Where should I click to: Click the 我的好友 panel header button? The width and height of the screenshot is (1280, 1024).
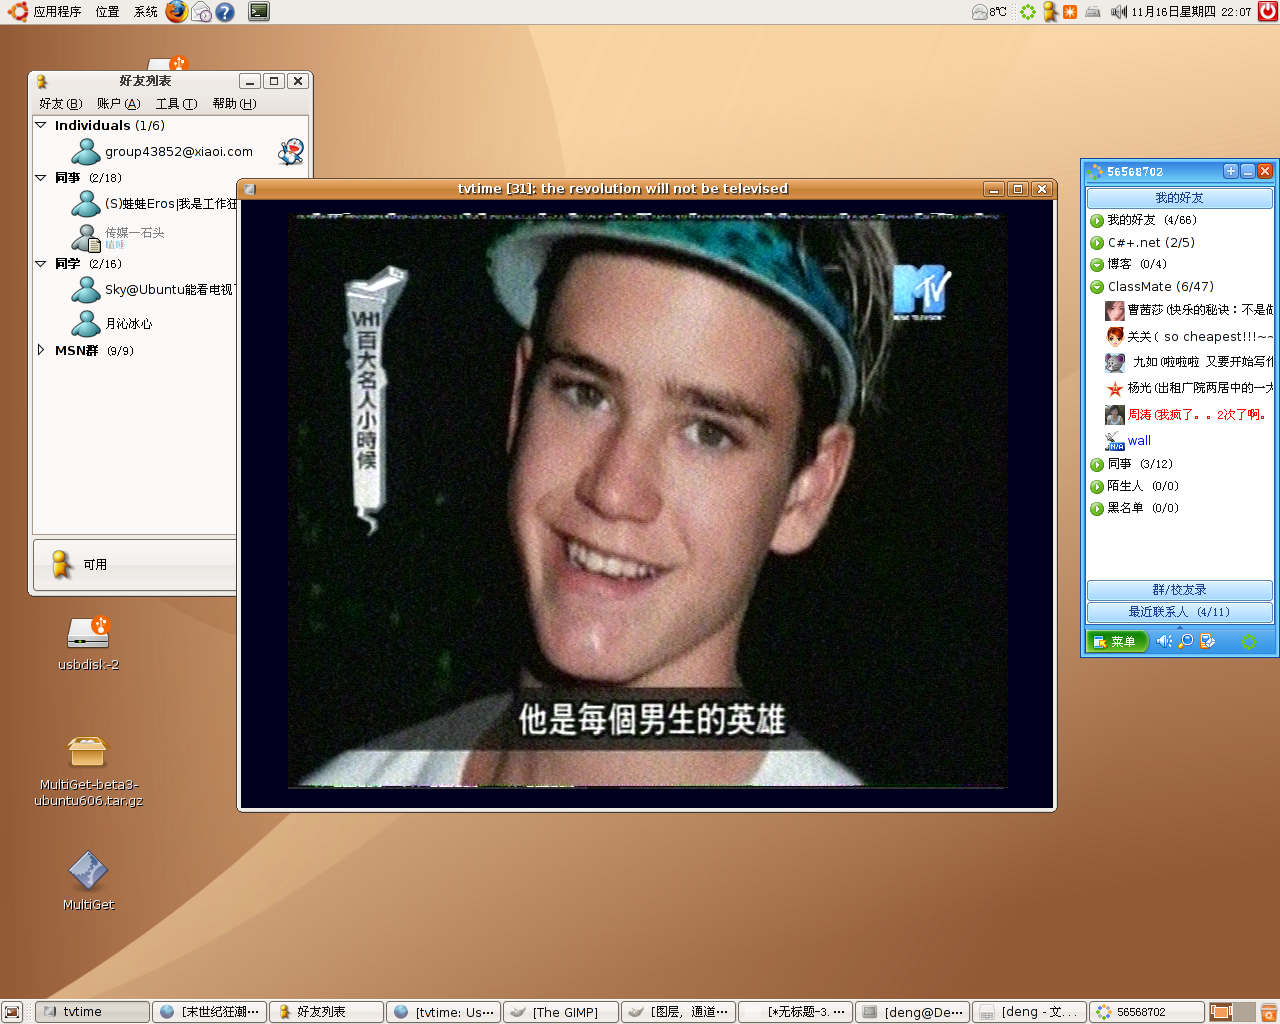1180,198
